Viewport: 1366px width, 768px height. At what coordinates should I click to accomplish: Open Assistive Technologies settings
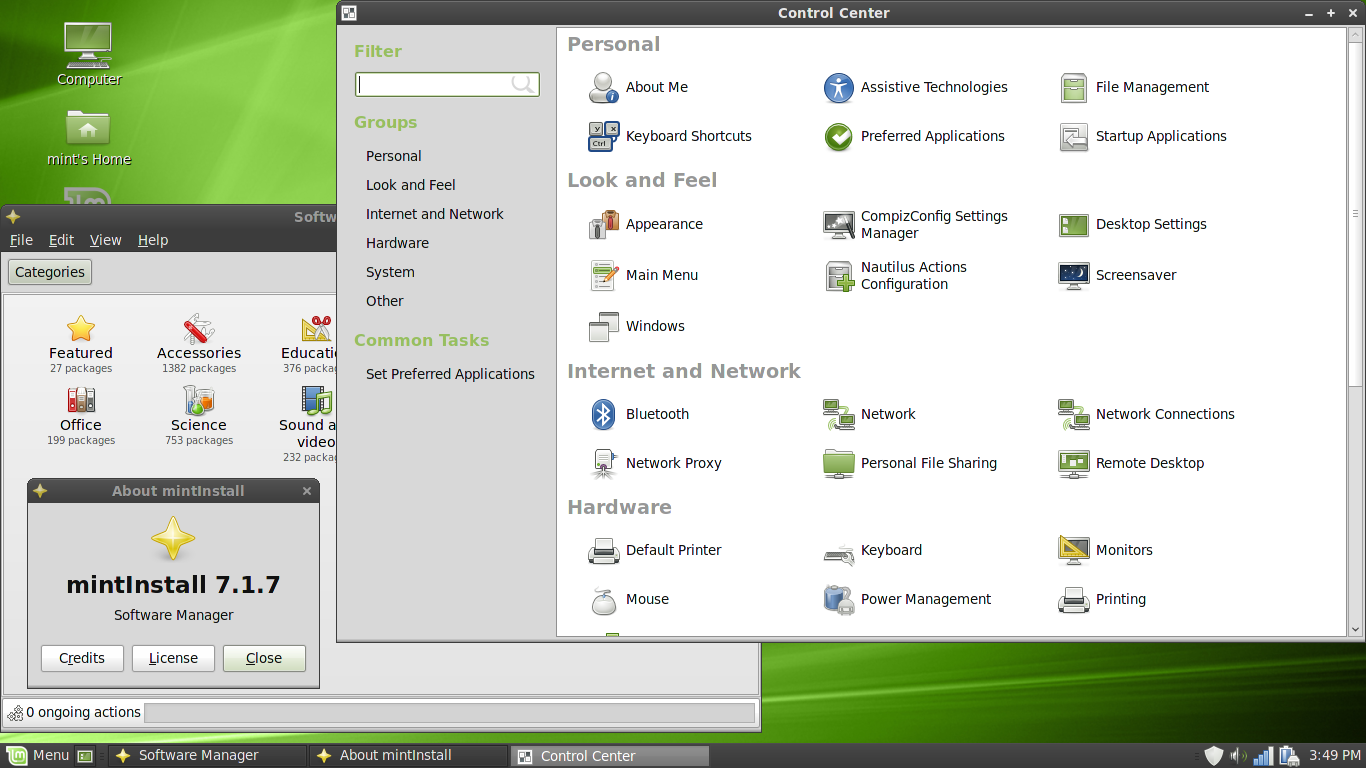(916, 87)
